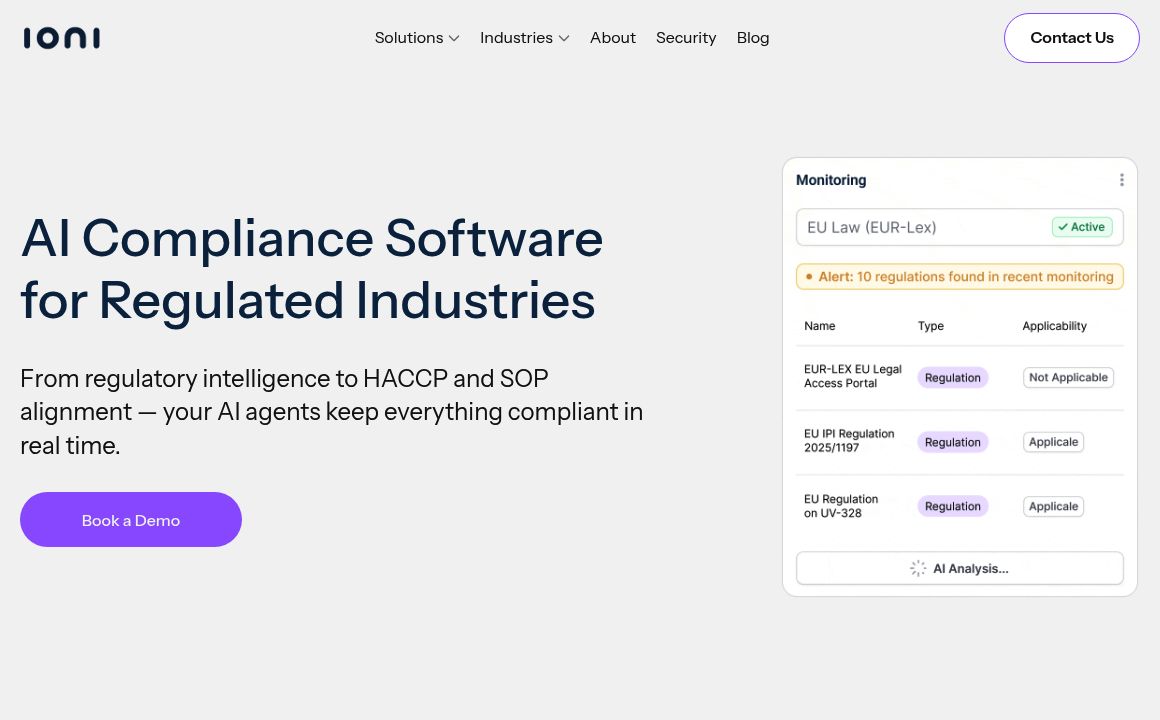Select the EU Regulation on UV-328 entry
The image size is (1160, 720).
click(841, 506)
